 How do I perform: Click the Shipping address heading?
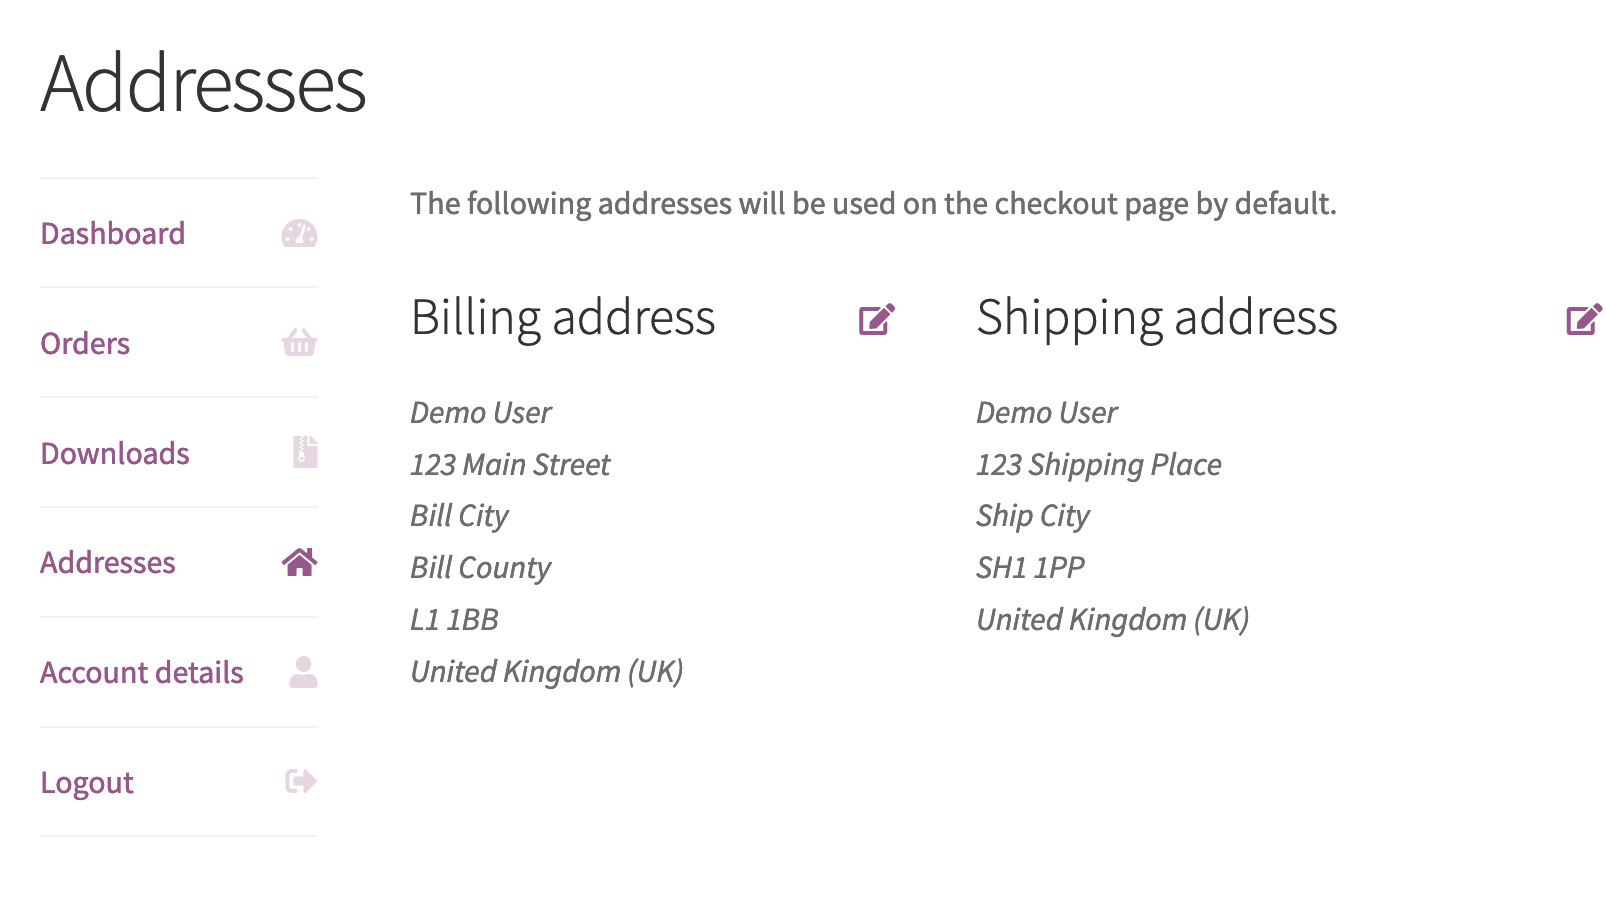(1156, 318)
